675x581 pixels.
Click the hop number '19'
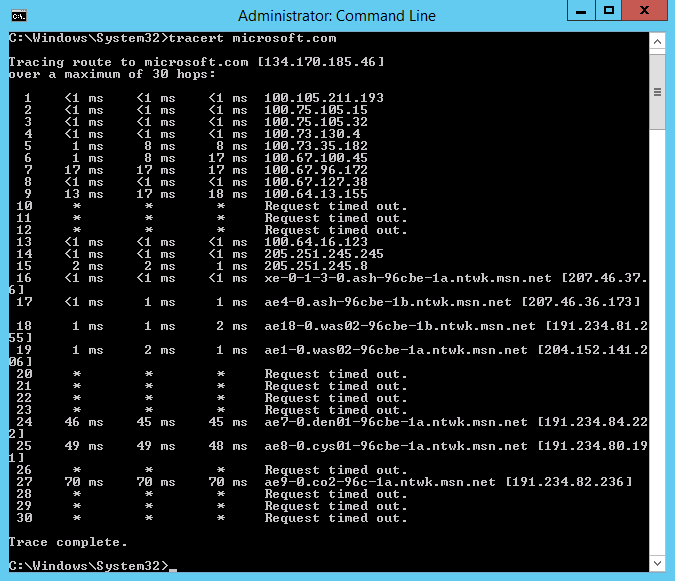pos(24,350)
